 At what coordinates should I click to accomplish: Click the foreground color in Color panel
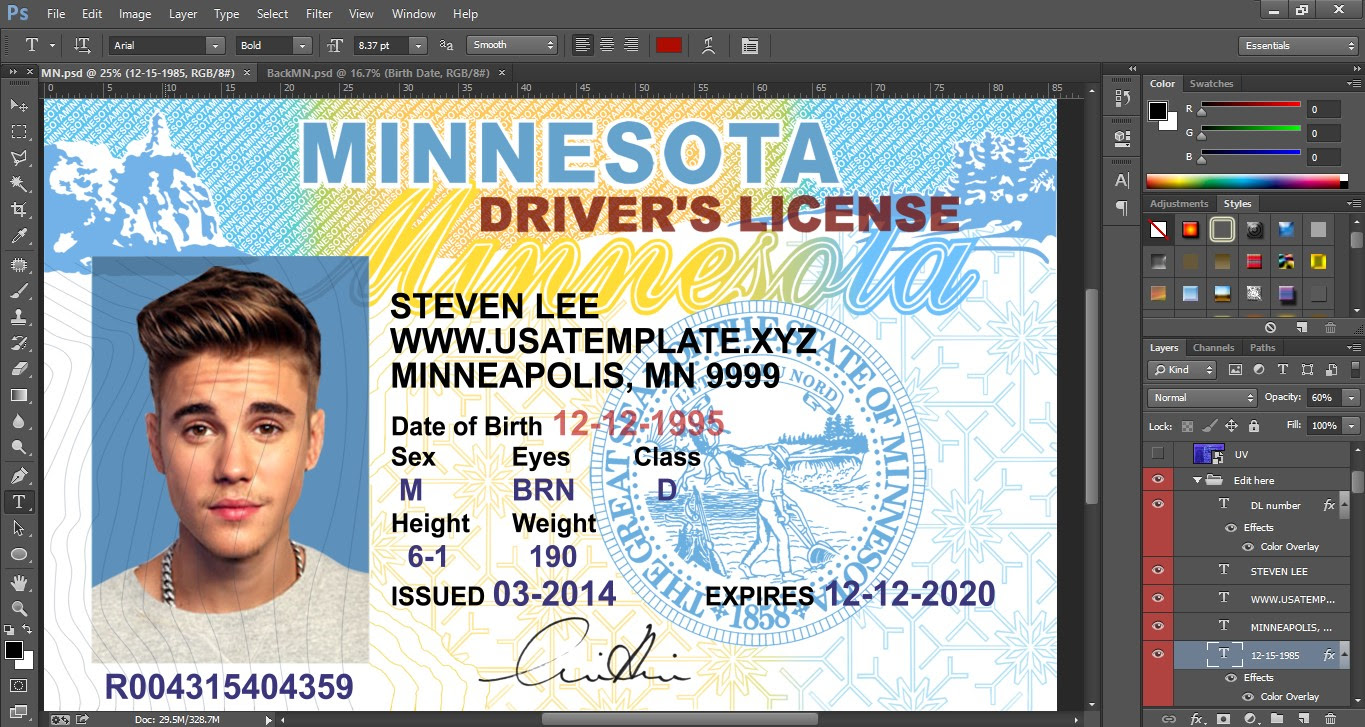click(1157, 110)
